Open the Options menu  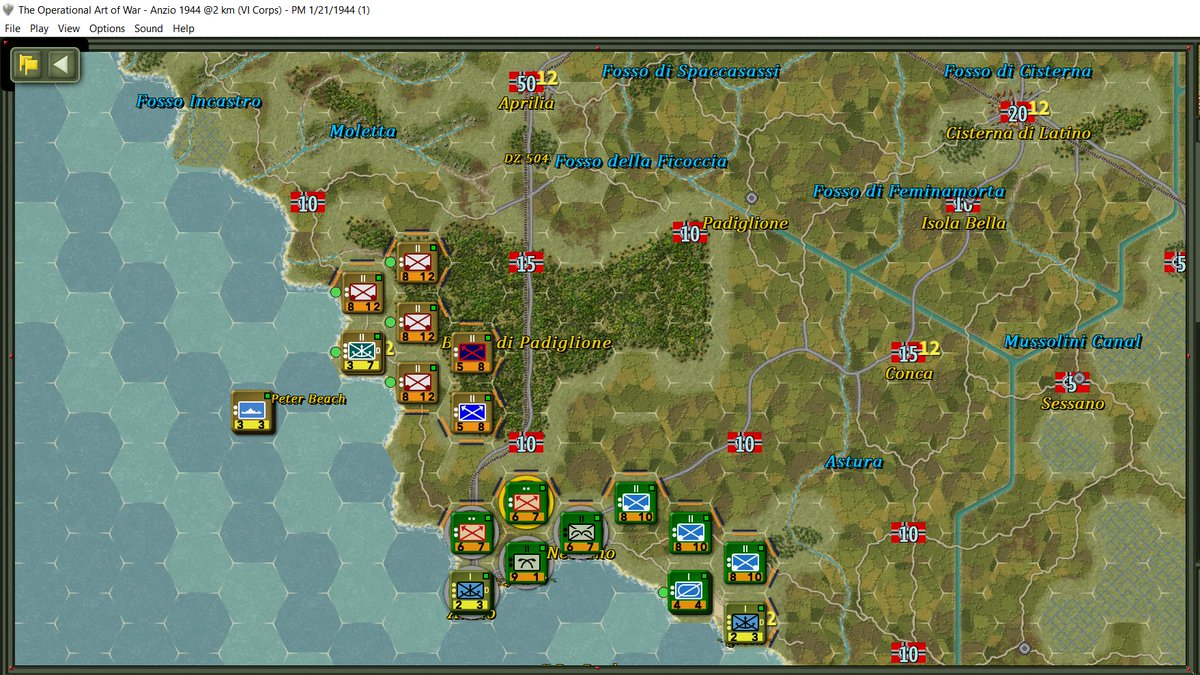pyautogui.click(x=107, y=28)
